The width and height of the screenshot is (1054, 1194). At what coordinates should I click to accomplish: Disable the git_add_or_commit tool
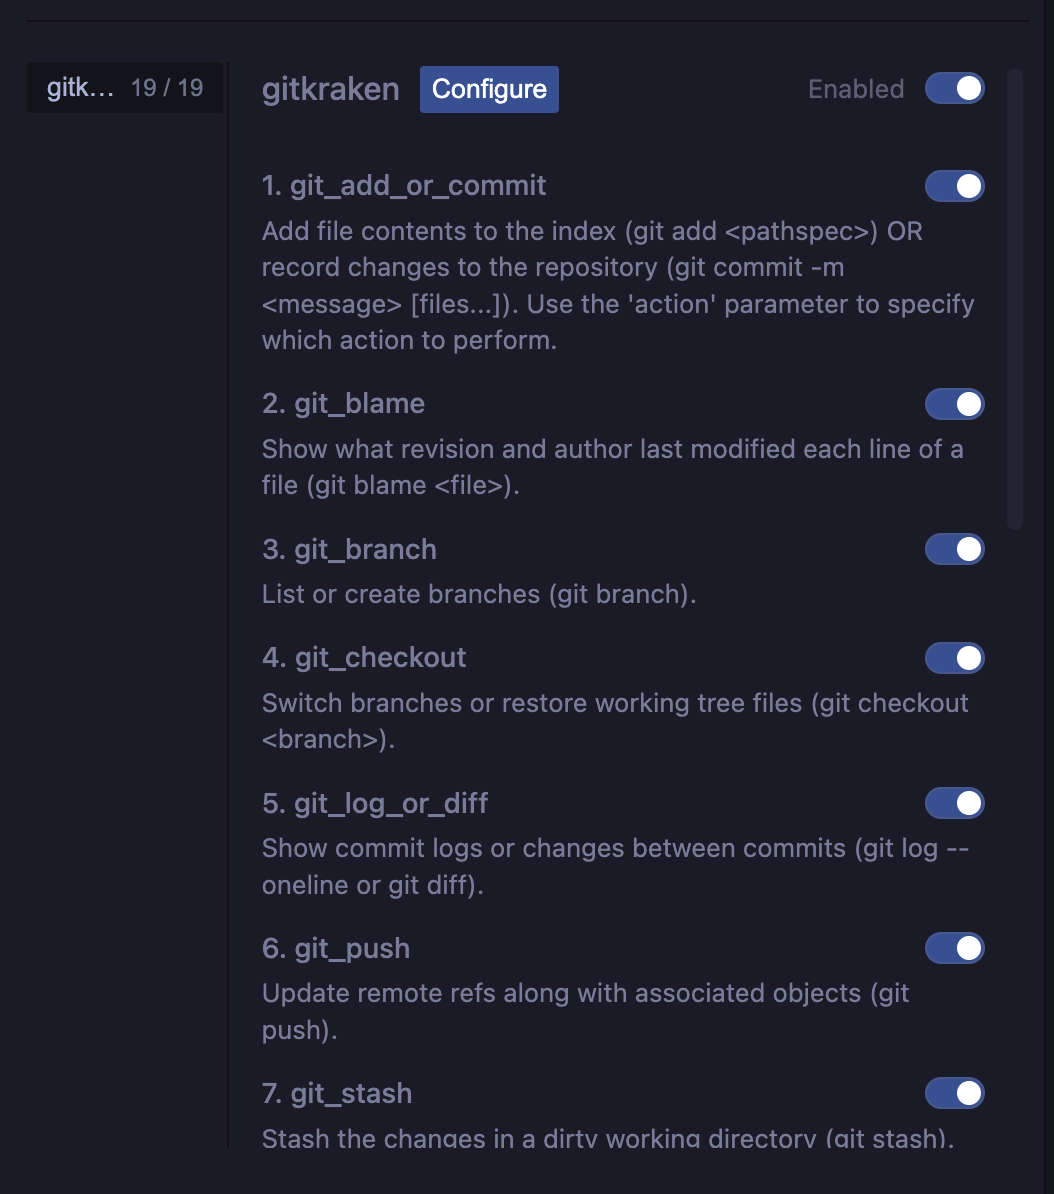(x=954, y=186)
